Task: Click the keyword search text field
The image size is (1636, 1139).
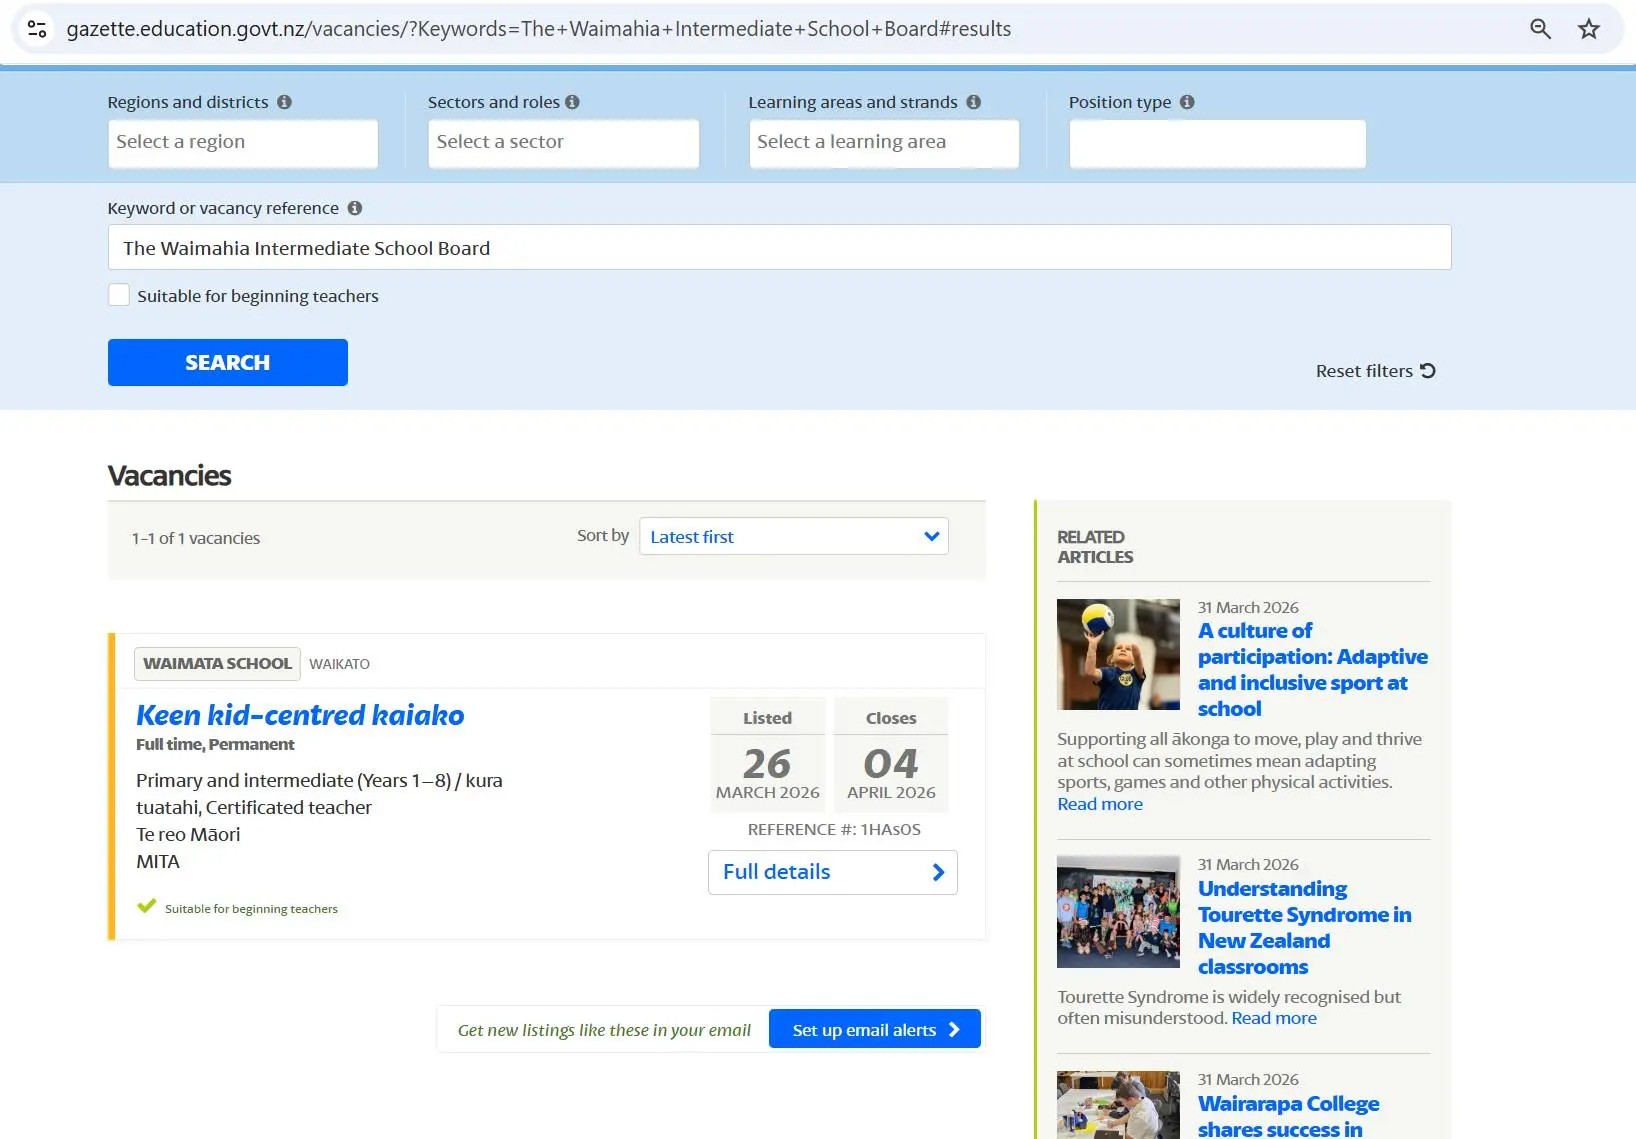Action: coord(779,248)
